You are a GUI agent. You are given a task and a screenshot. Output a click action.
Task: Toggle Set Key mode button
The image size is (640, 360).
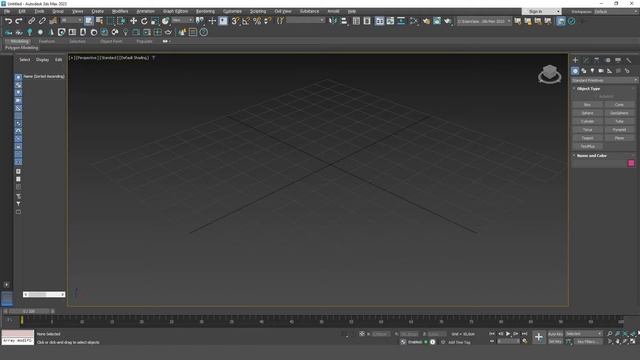click(x=555, y=342)
